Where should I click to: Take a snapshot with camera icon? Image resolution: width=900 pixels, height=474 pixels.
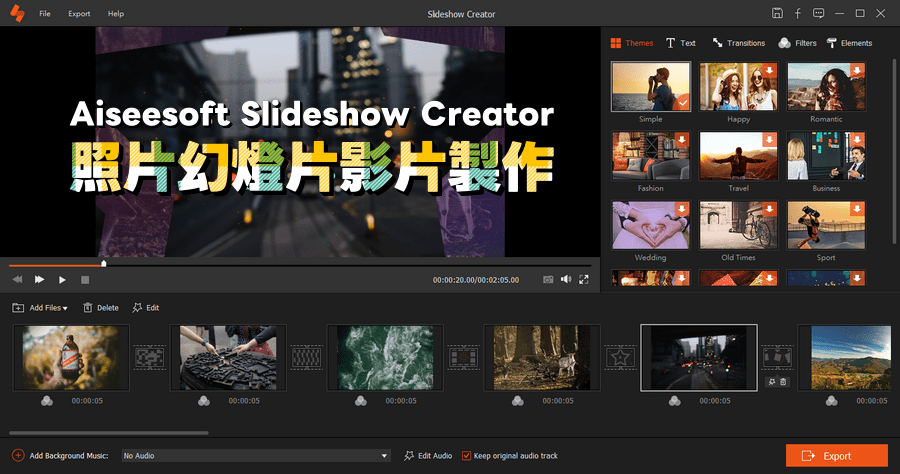pyautogui.click(x=548, y=279)
